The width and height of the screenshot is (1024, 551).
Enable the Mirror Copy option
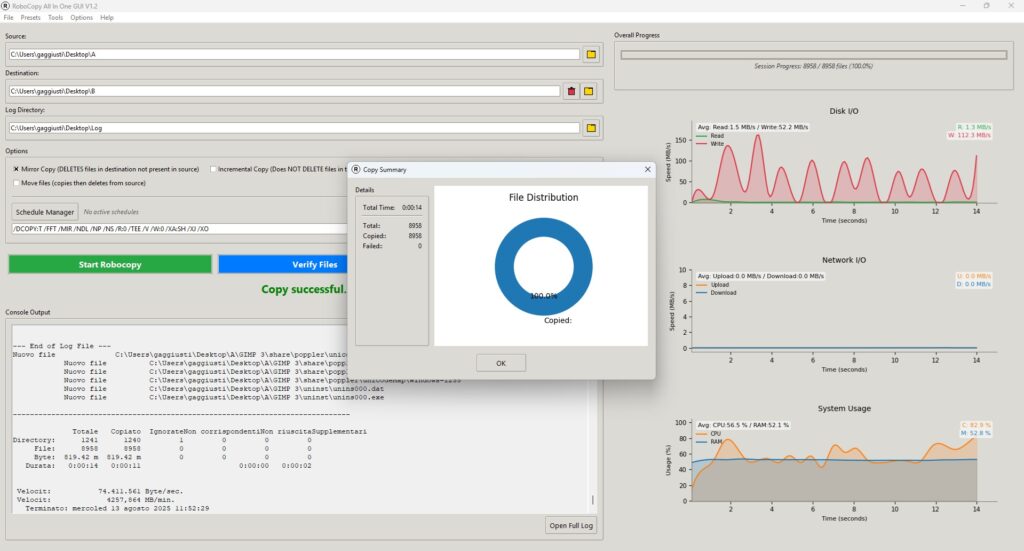click(16, 169)
